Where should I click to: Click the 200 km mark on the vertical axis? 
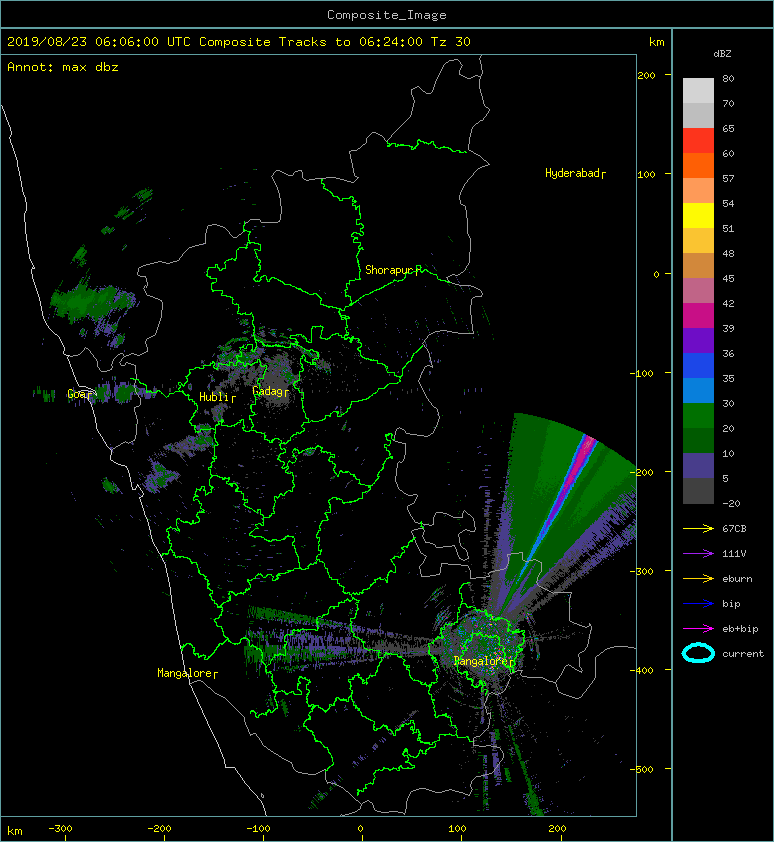(x=646, y=75)
